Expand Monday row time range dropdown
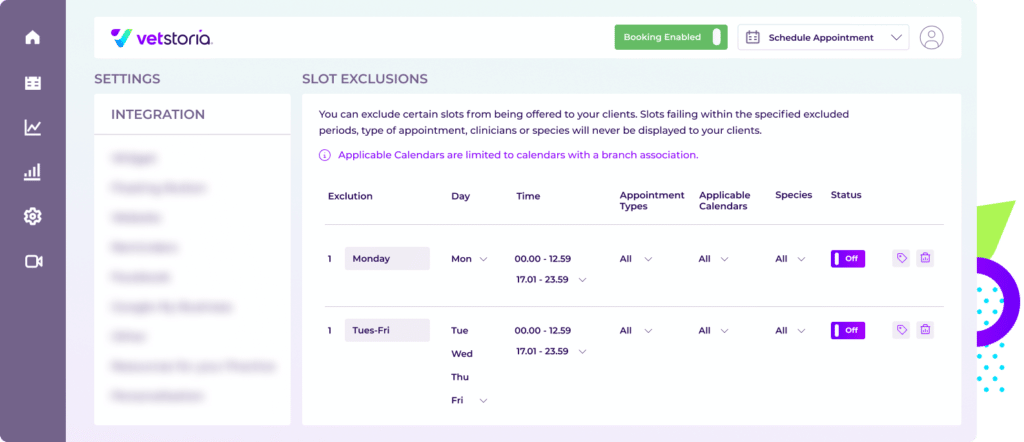Screen dimensions: 1024x442 tap(583, 280)
